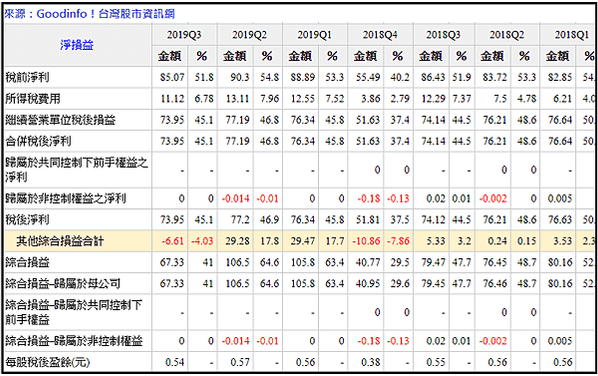This screenshot has height=376, width=598.
Task: Click the 綜合損益-歸屬於共同控制下前手權益 row label
Action: (74, 312)
